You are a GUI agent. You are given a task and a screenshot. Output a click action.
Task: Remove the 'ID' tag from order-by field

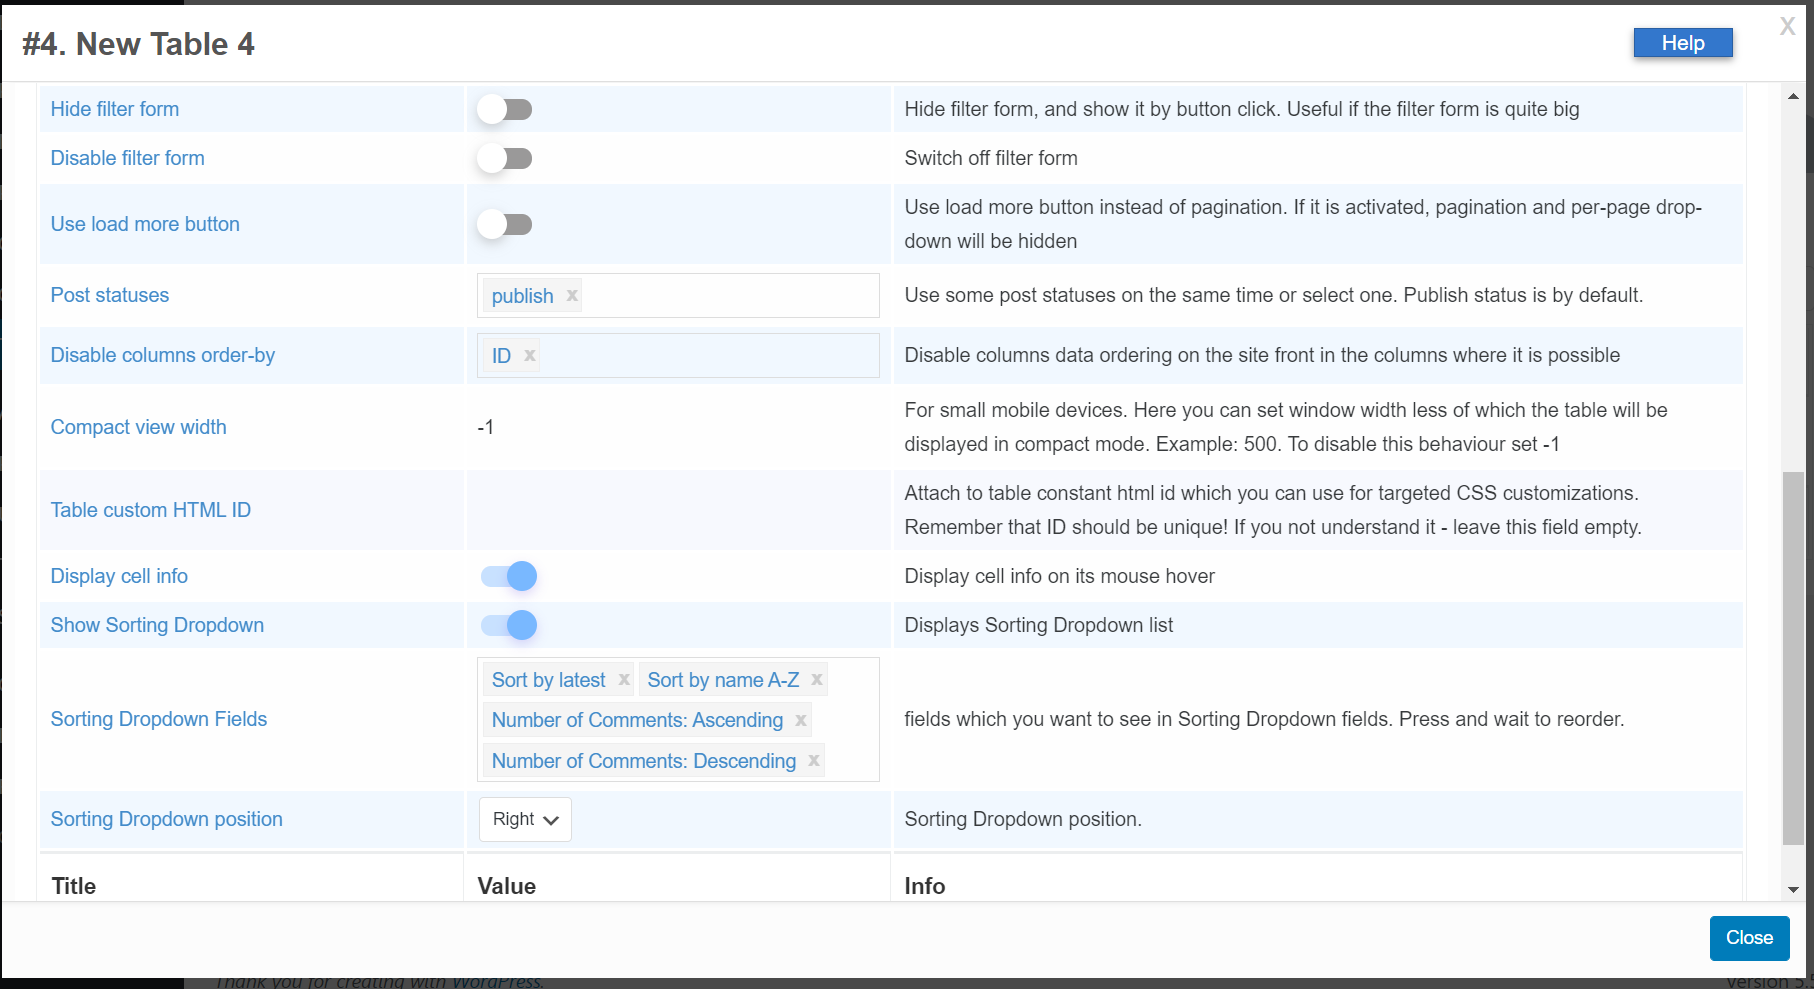(530, 356)
